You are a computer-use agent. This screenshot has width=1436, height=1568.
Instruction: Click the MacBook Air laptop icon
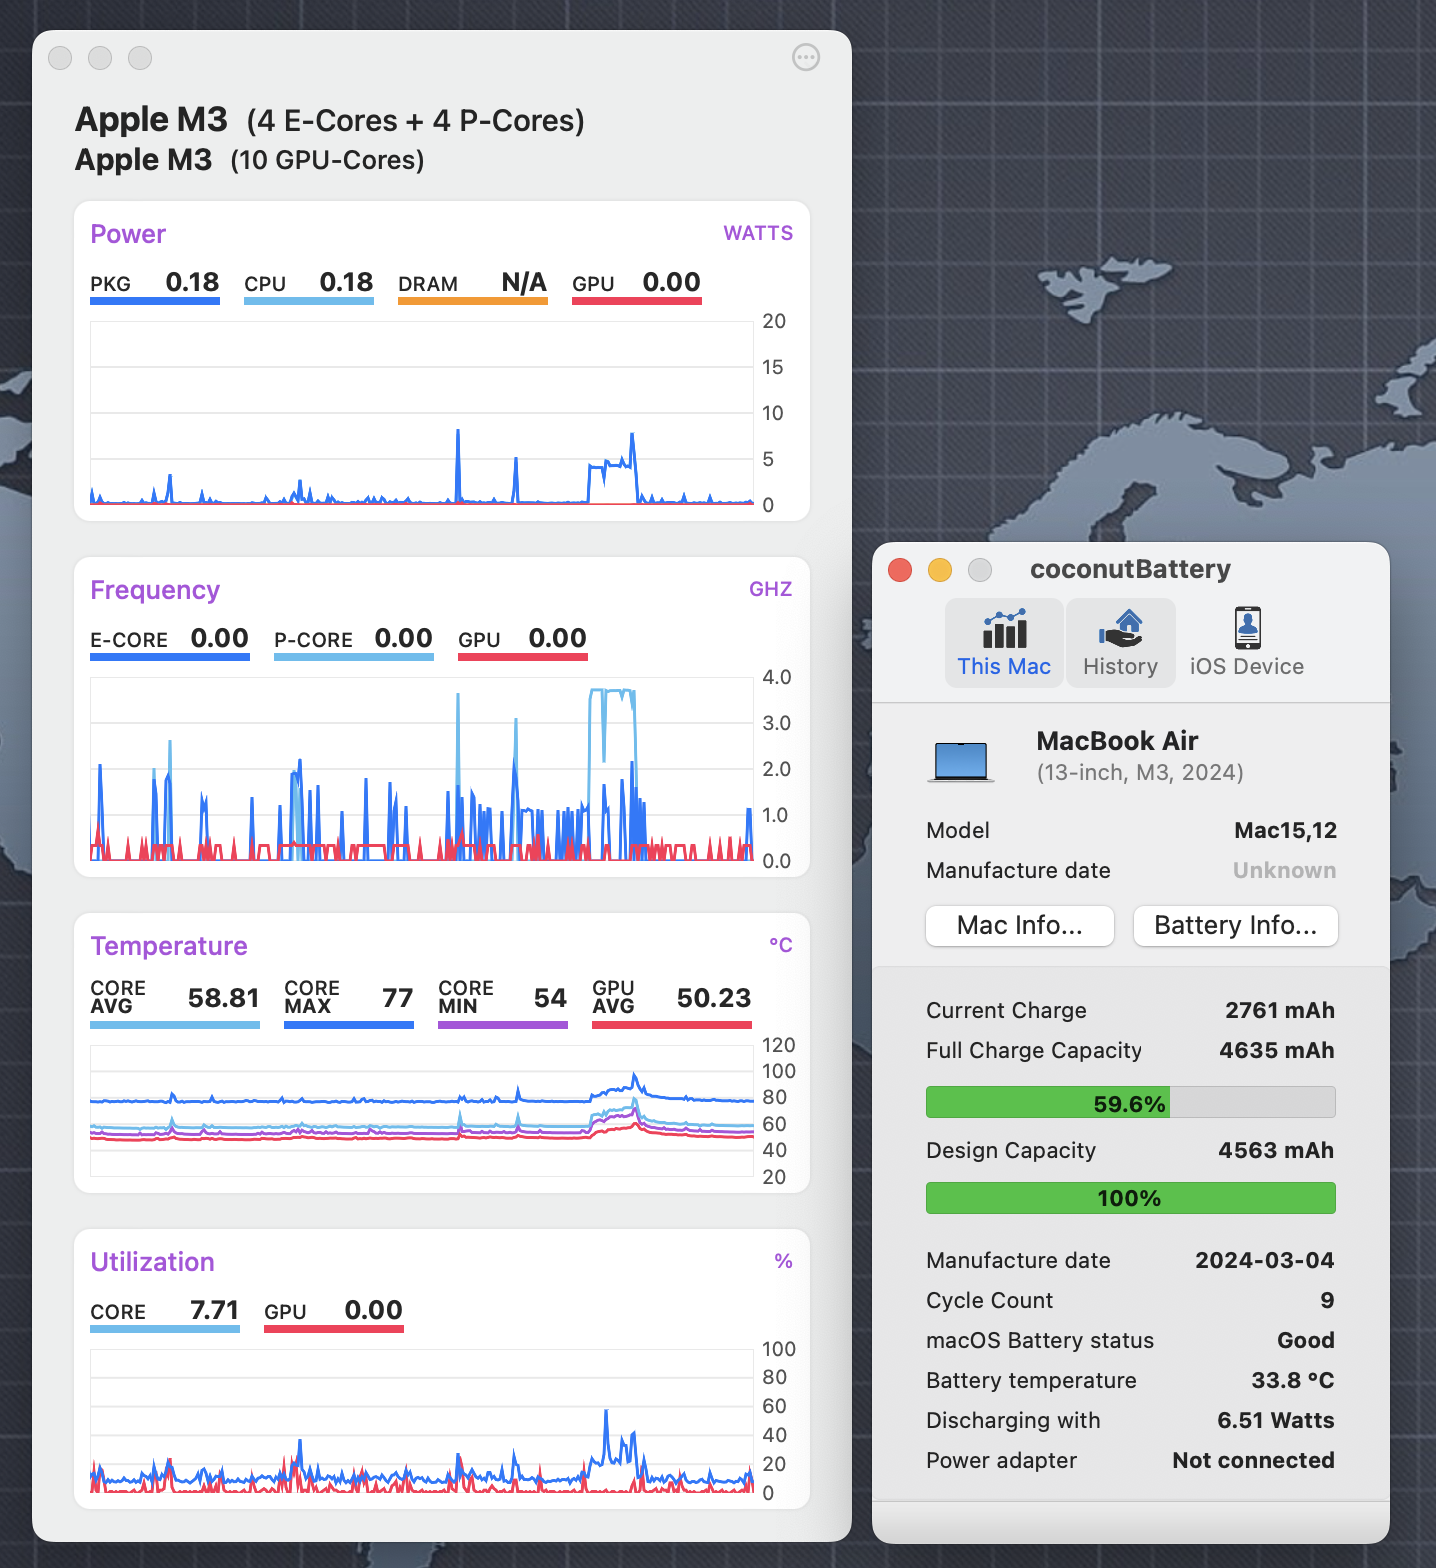pyautogui.click(x=960, y=761)
